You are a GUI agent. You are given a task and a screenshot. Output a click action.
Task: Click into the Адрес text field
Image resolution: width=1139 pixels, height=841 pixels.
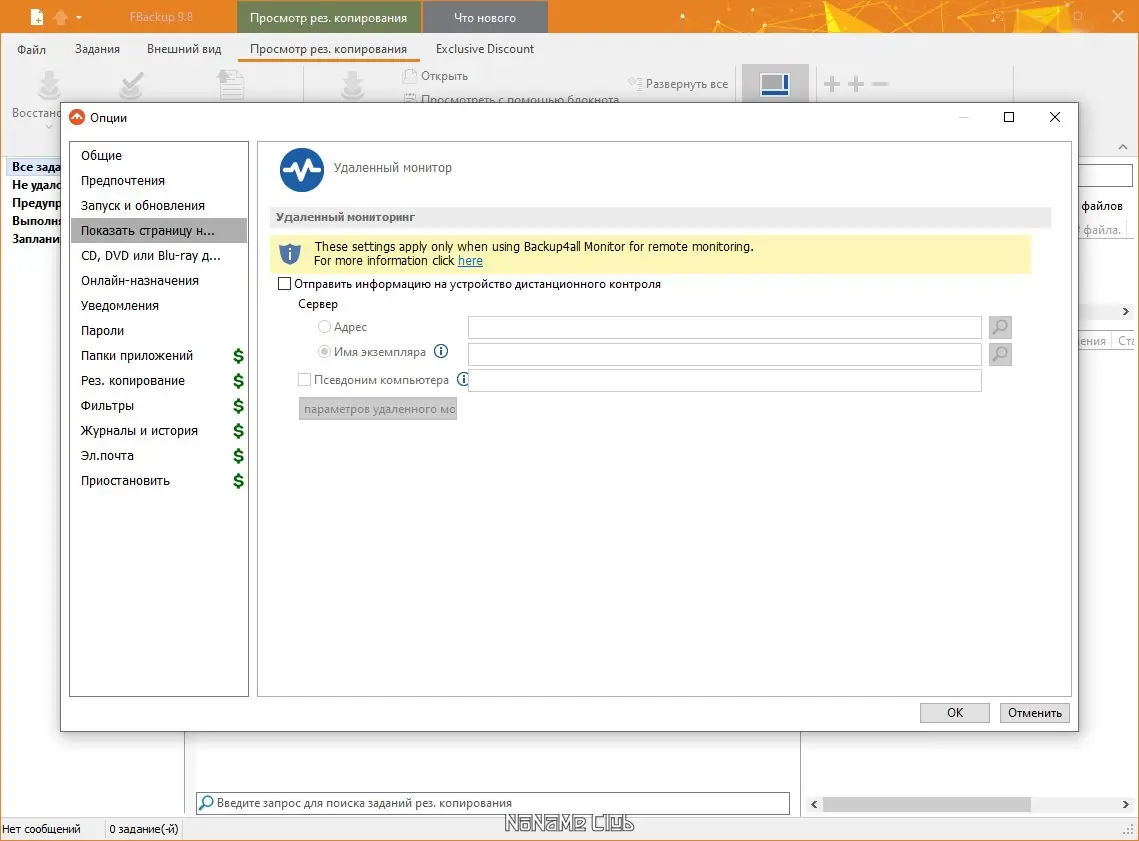(724, 328)
